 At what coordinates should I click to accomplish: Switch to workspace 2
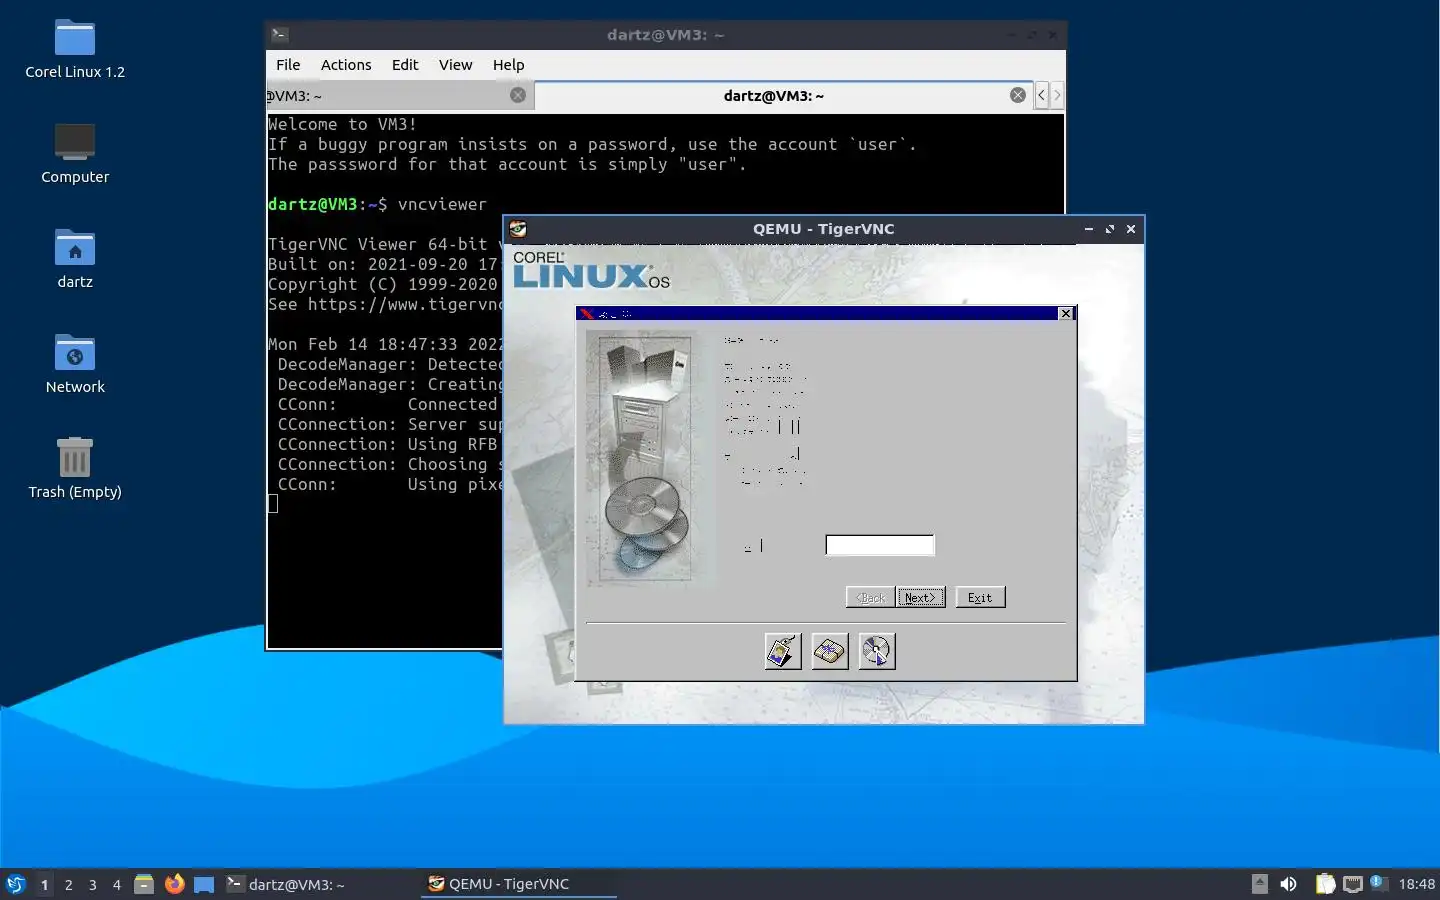(x=68, y=884)
